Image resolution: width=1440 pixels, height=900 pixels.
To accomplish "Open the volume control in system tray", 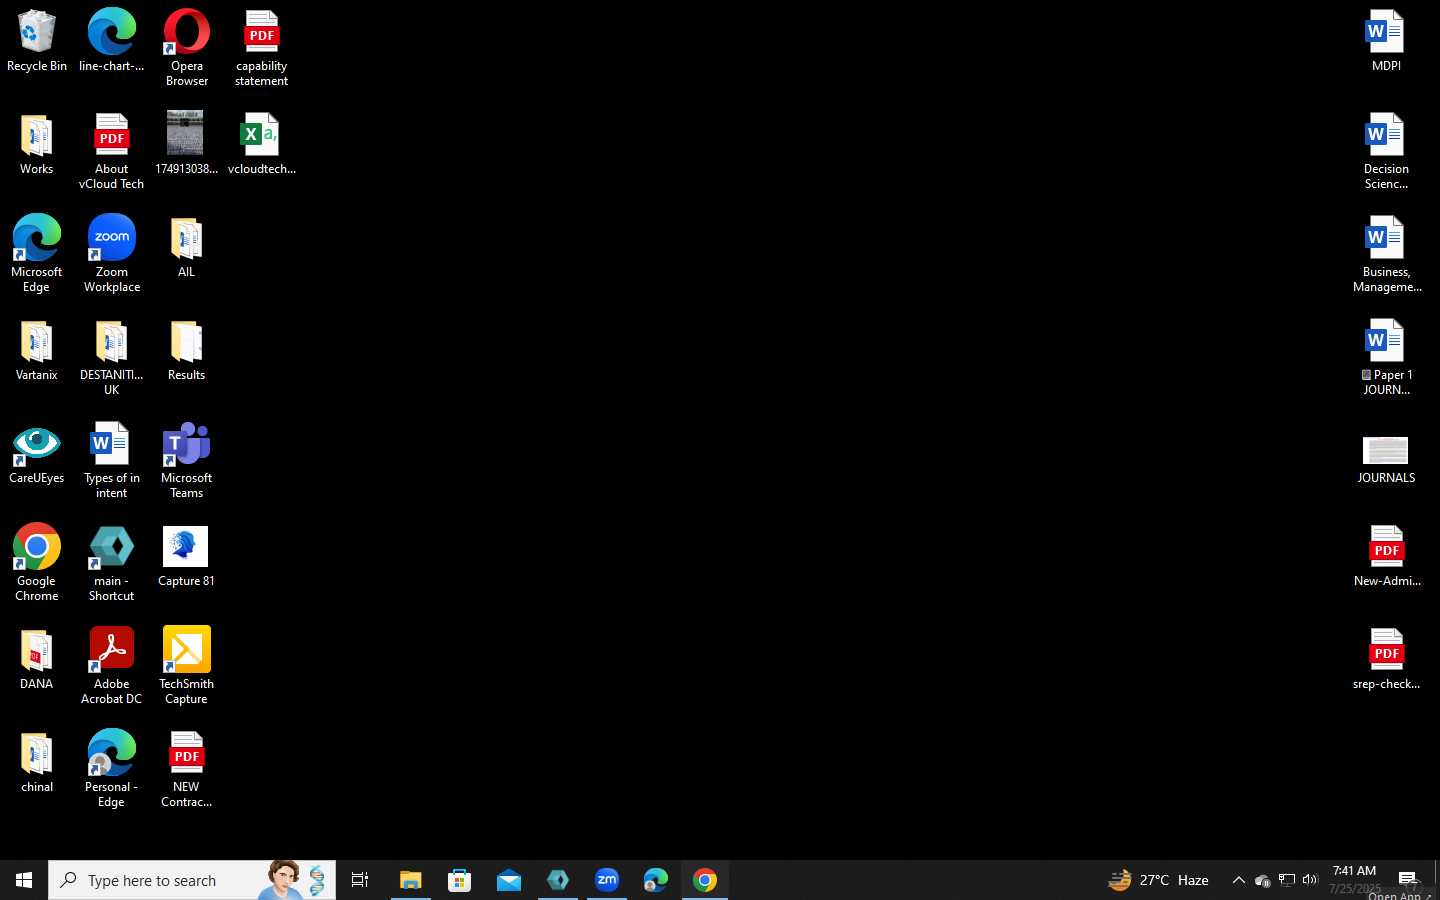I will (x=1310, y=880).
